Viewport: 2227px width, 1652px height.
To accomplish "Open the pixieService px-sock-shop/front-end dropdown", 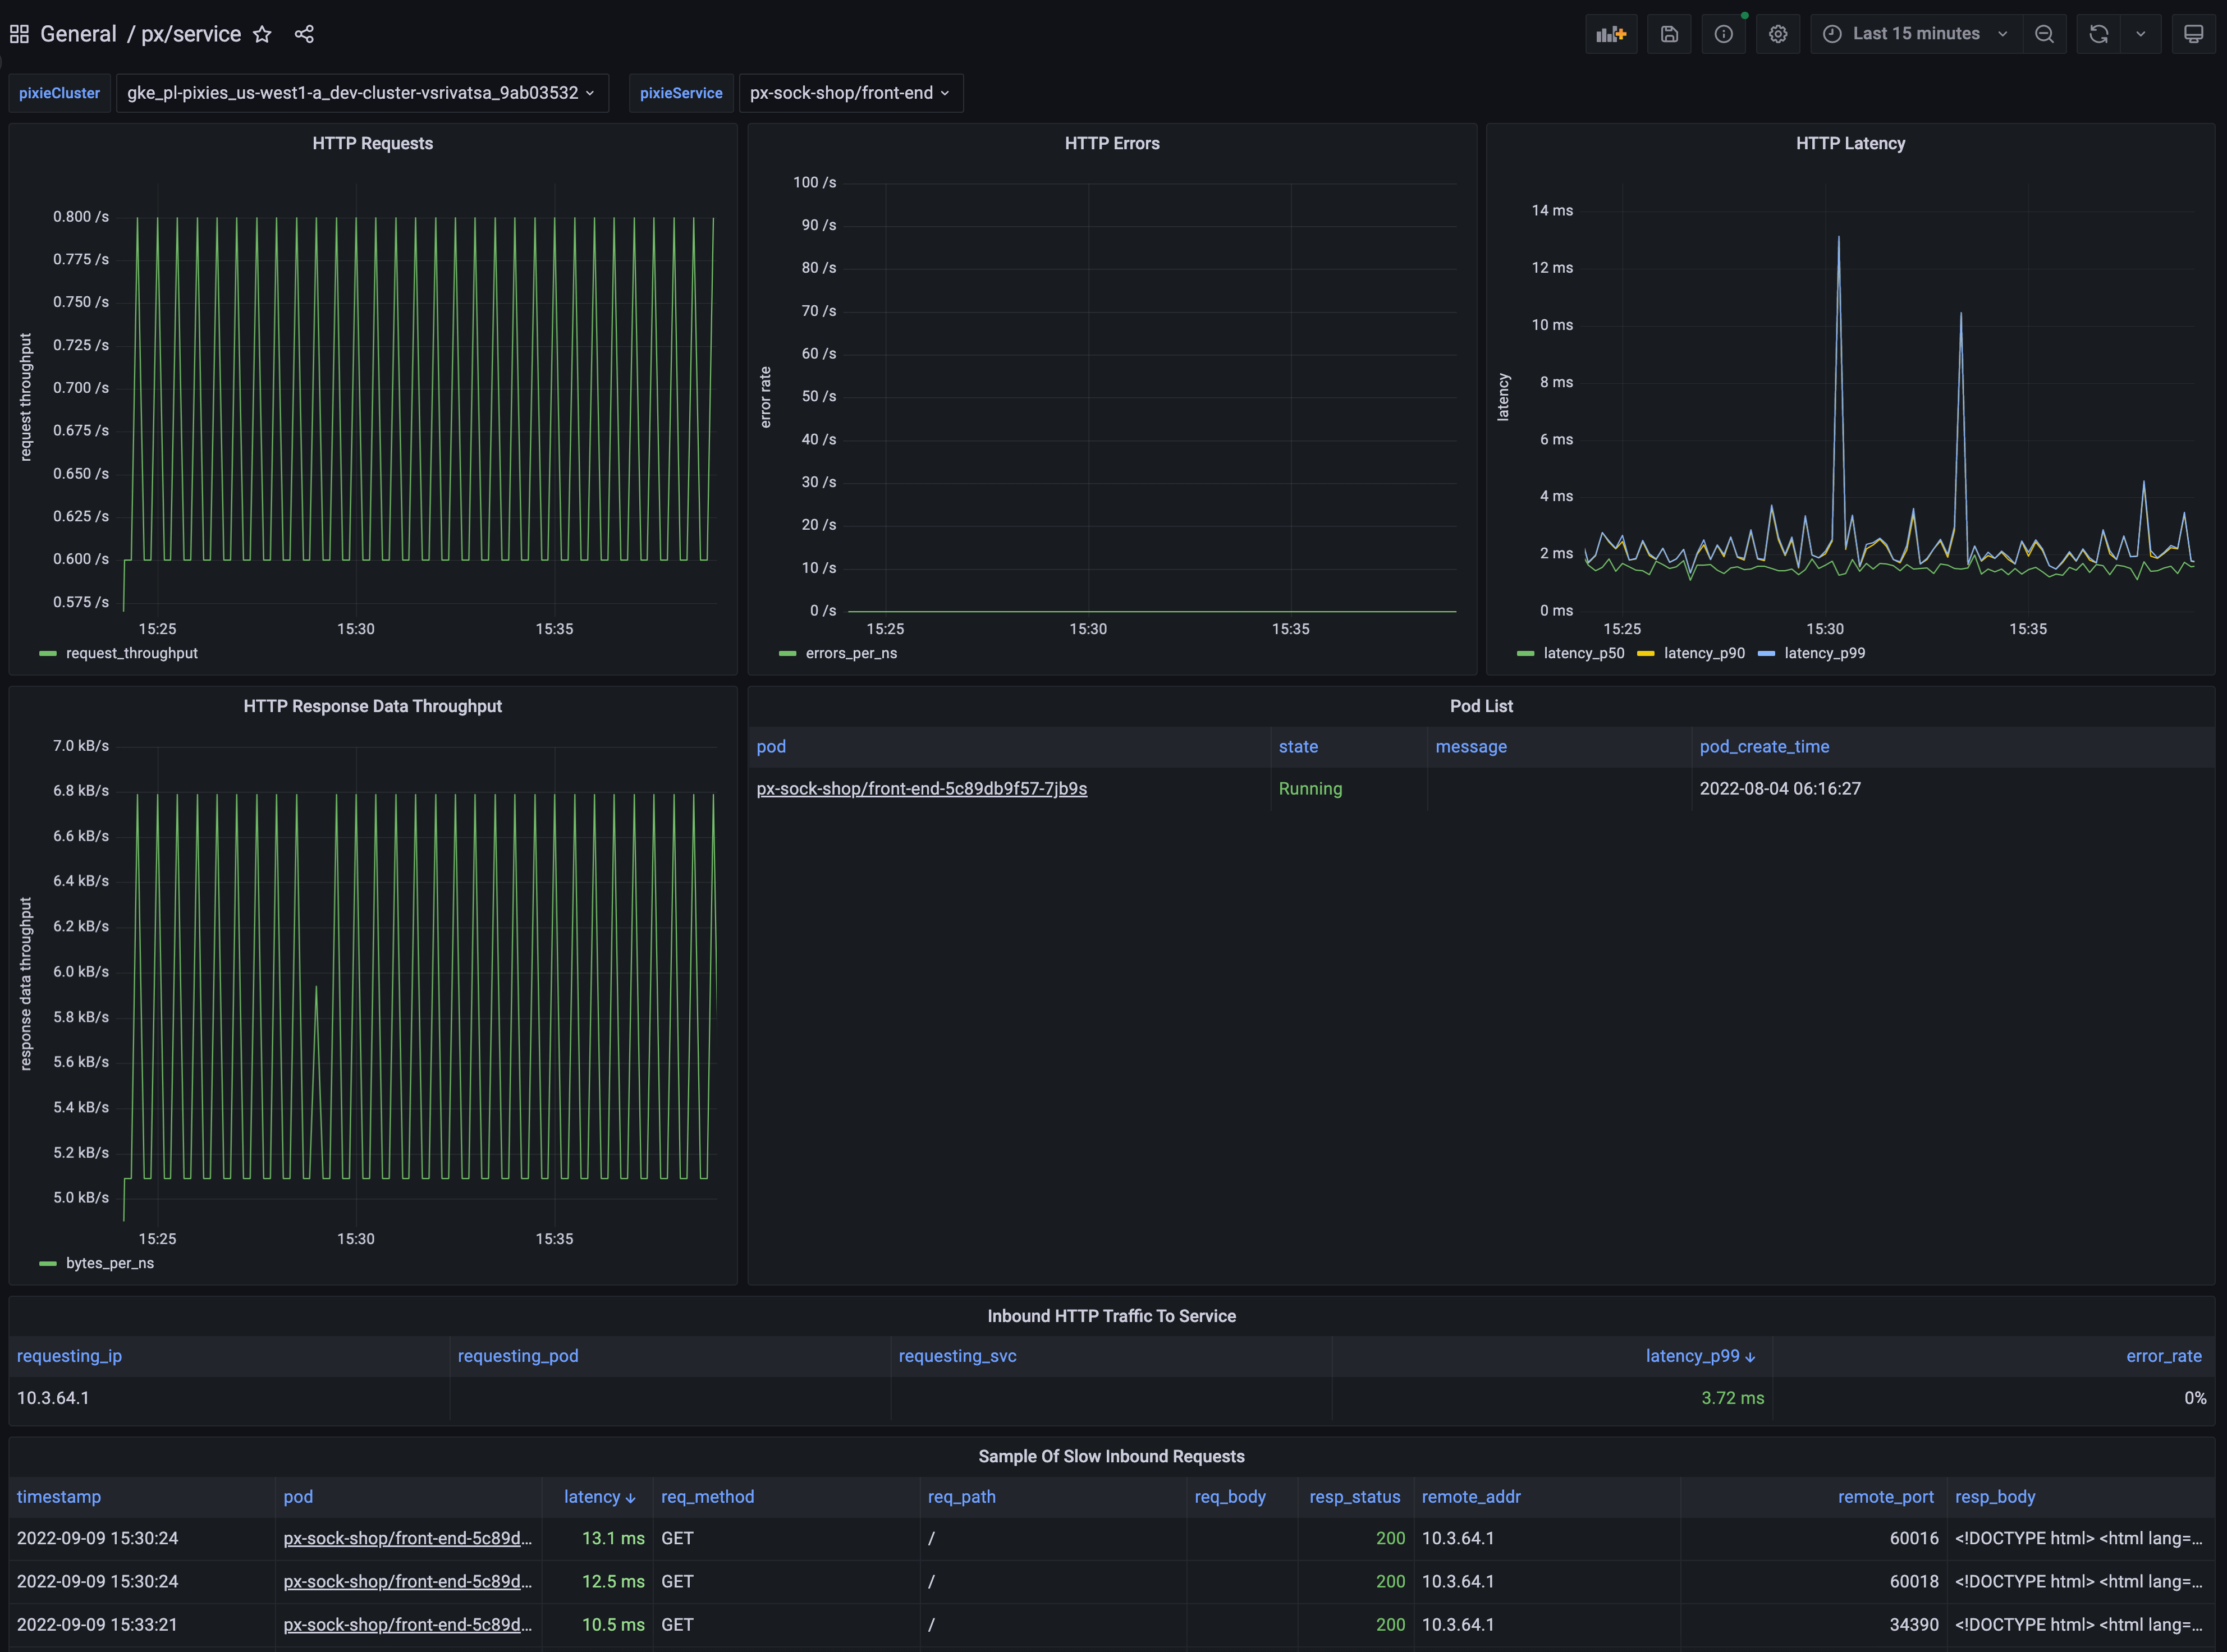I will [x=849, y=93].
